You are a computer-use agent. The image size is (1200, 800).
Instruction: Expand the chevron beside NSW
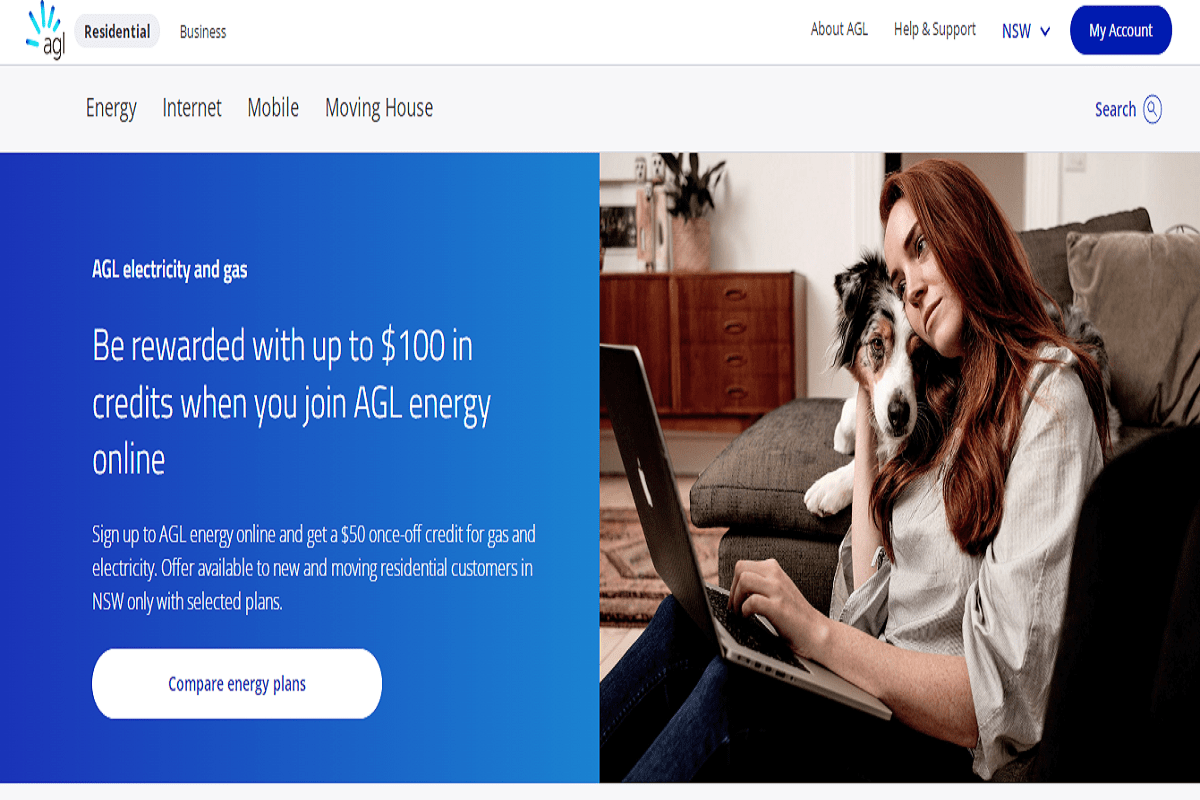tap(1045, 31)
